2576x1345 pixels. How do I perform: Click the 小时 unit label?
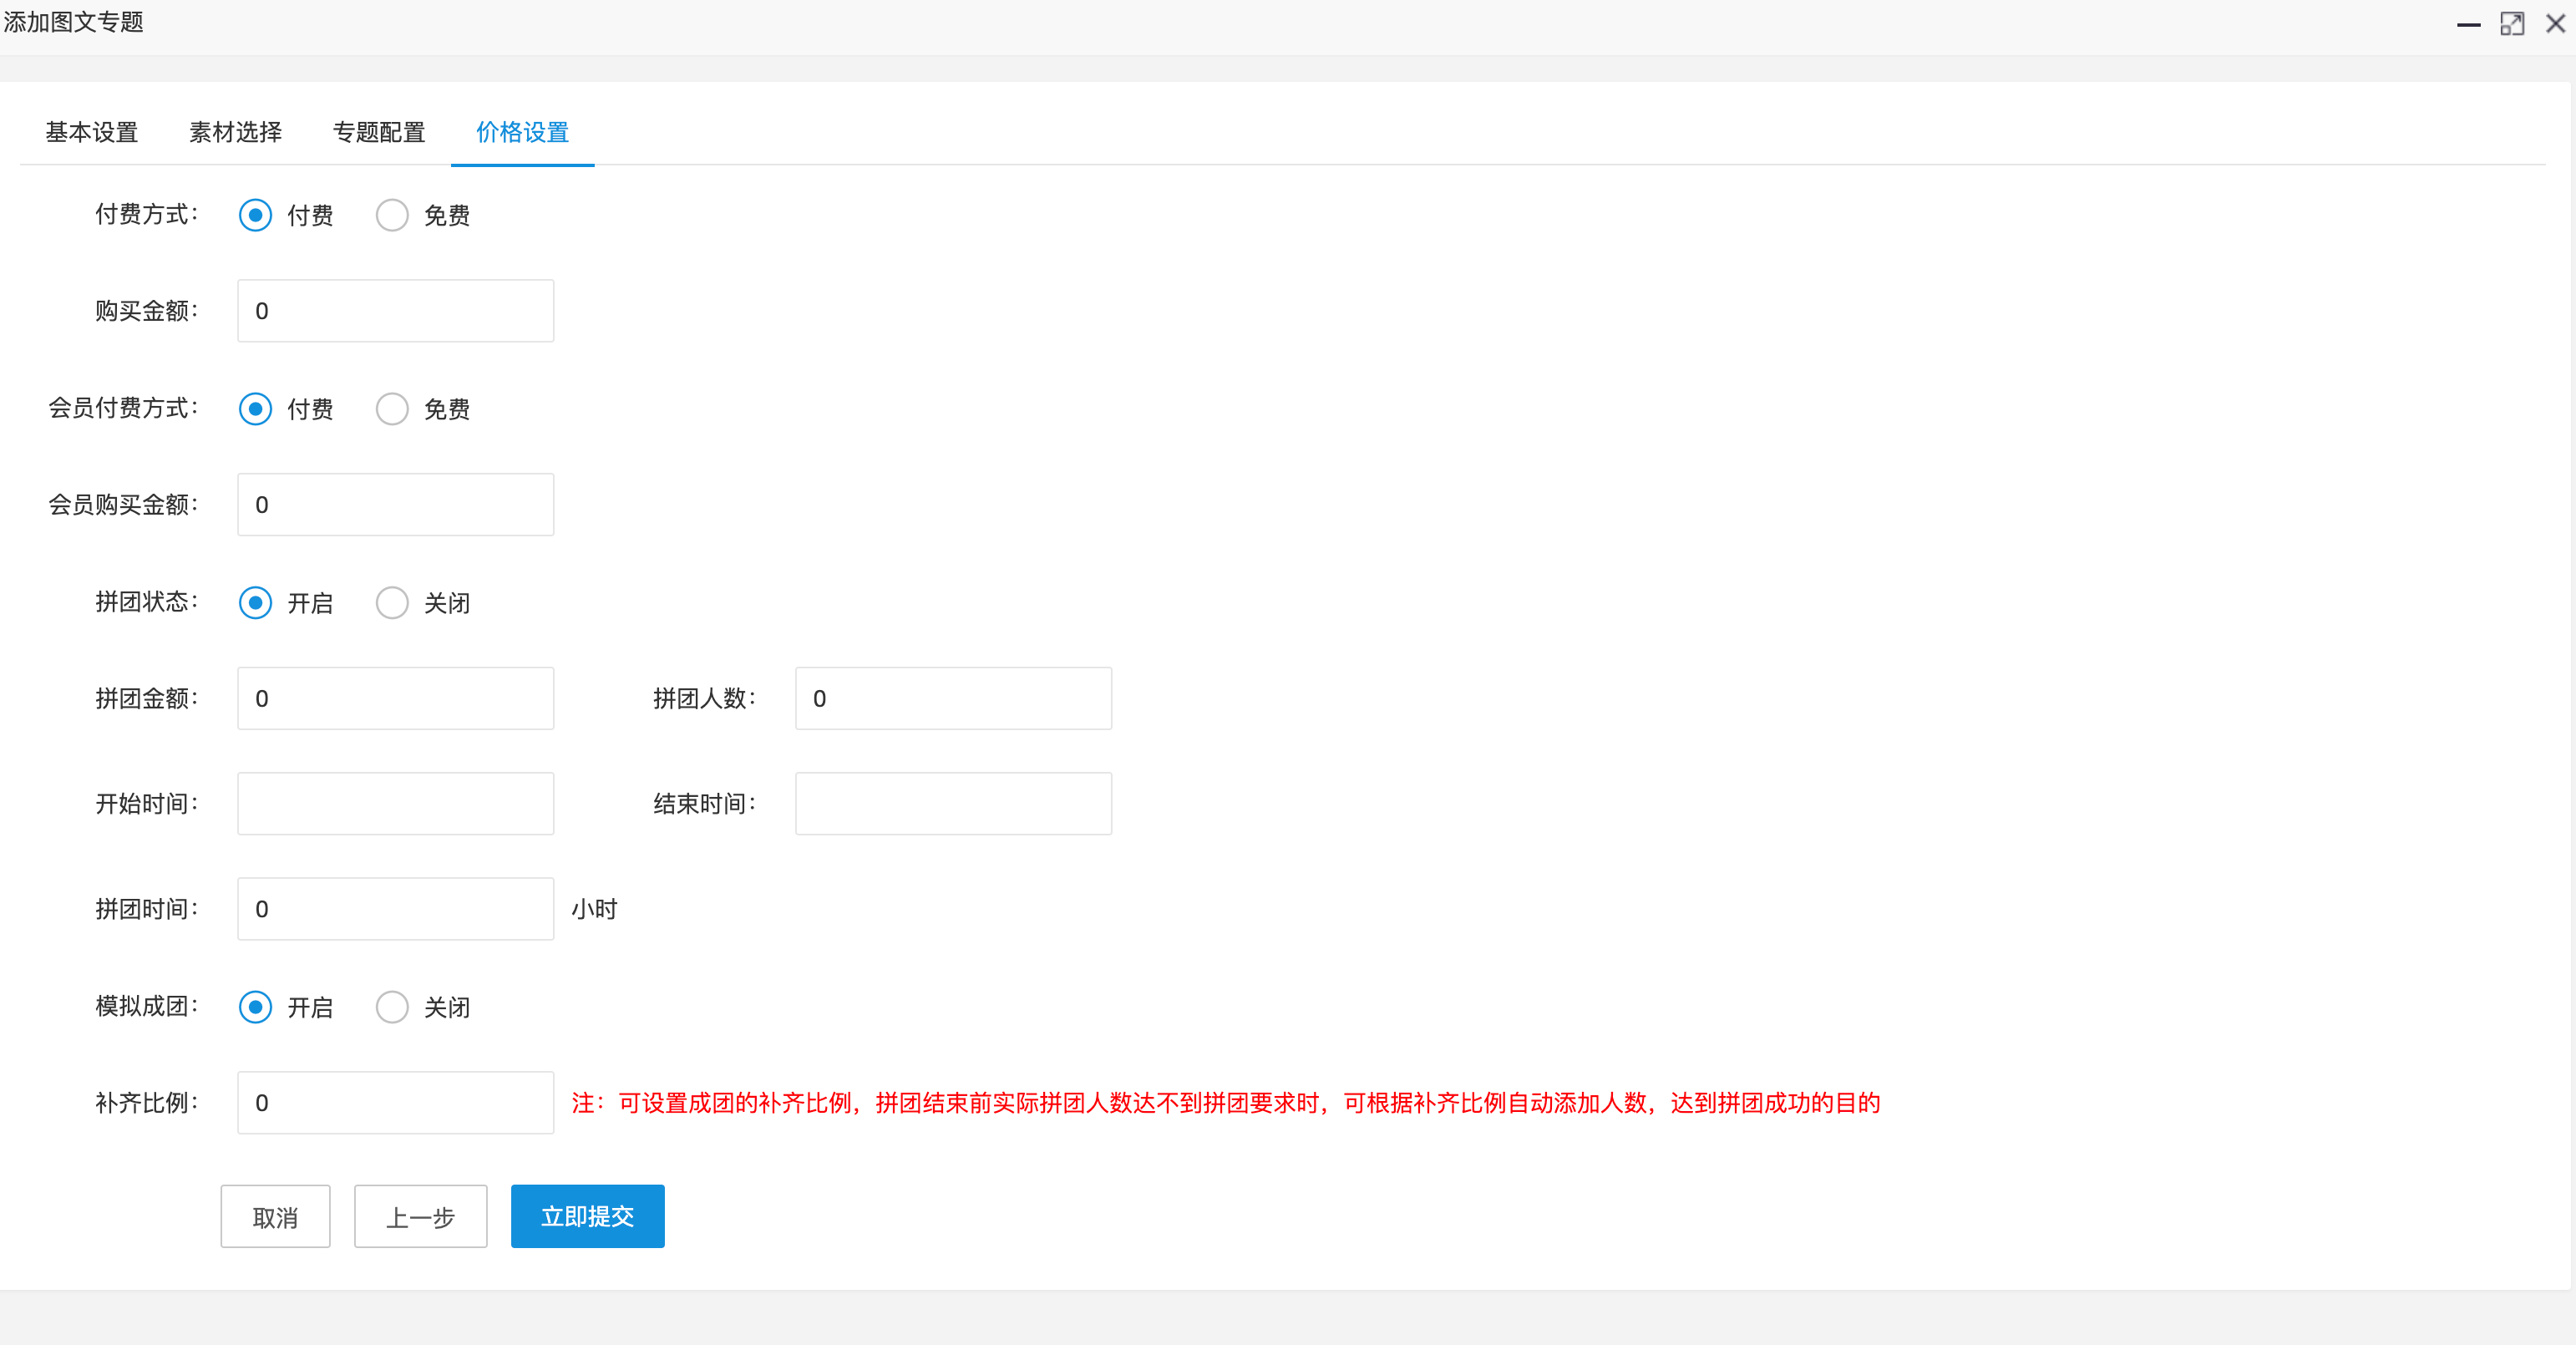click(595, 909)
